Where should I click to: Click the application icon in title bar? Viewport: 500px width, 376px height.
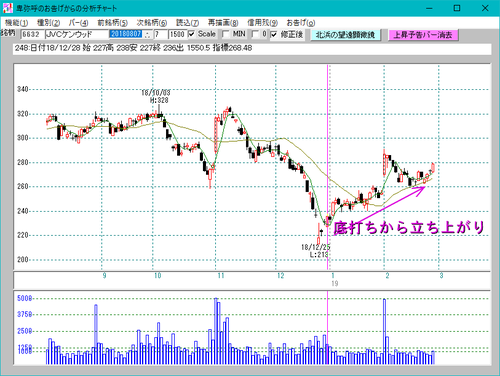pos(7,8)
